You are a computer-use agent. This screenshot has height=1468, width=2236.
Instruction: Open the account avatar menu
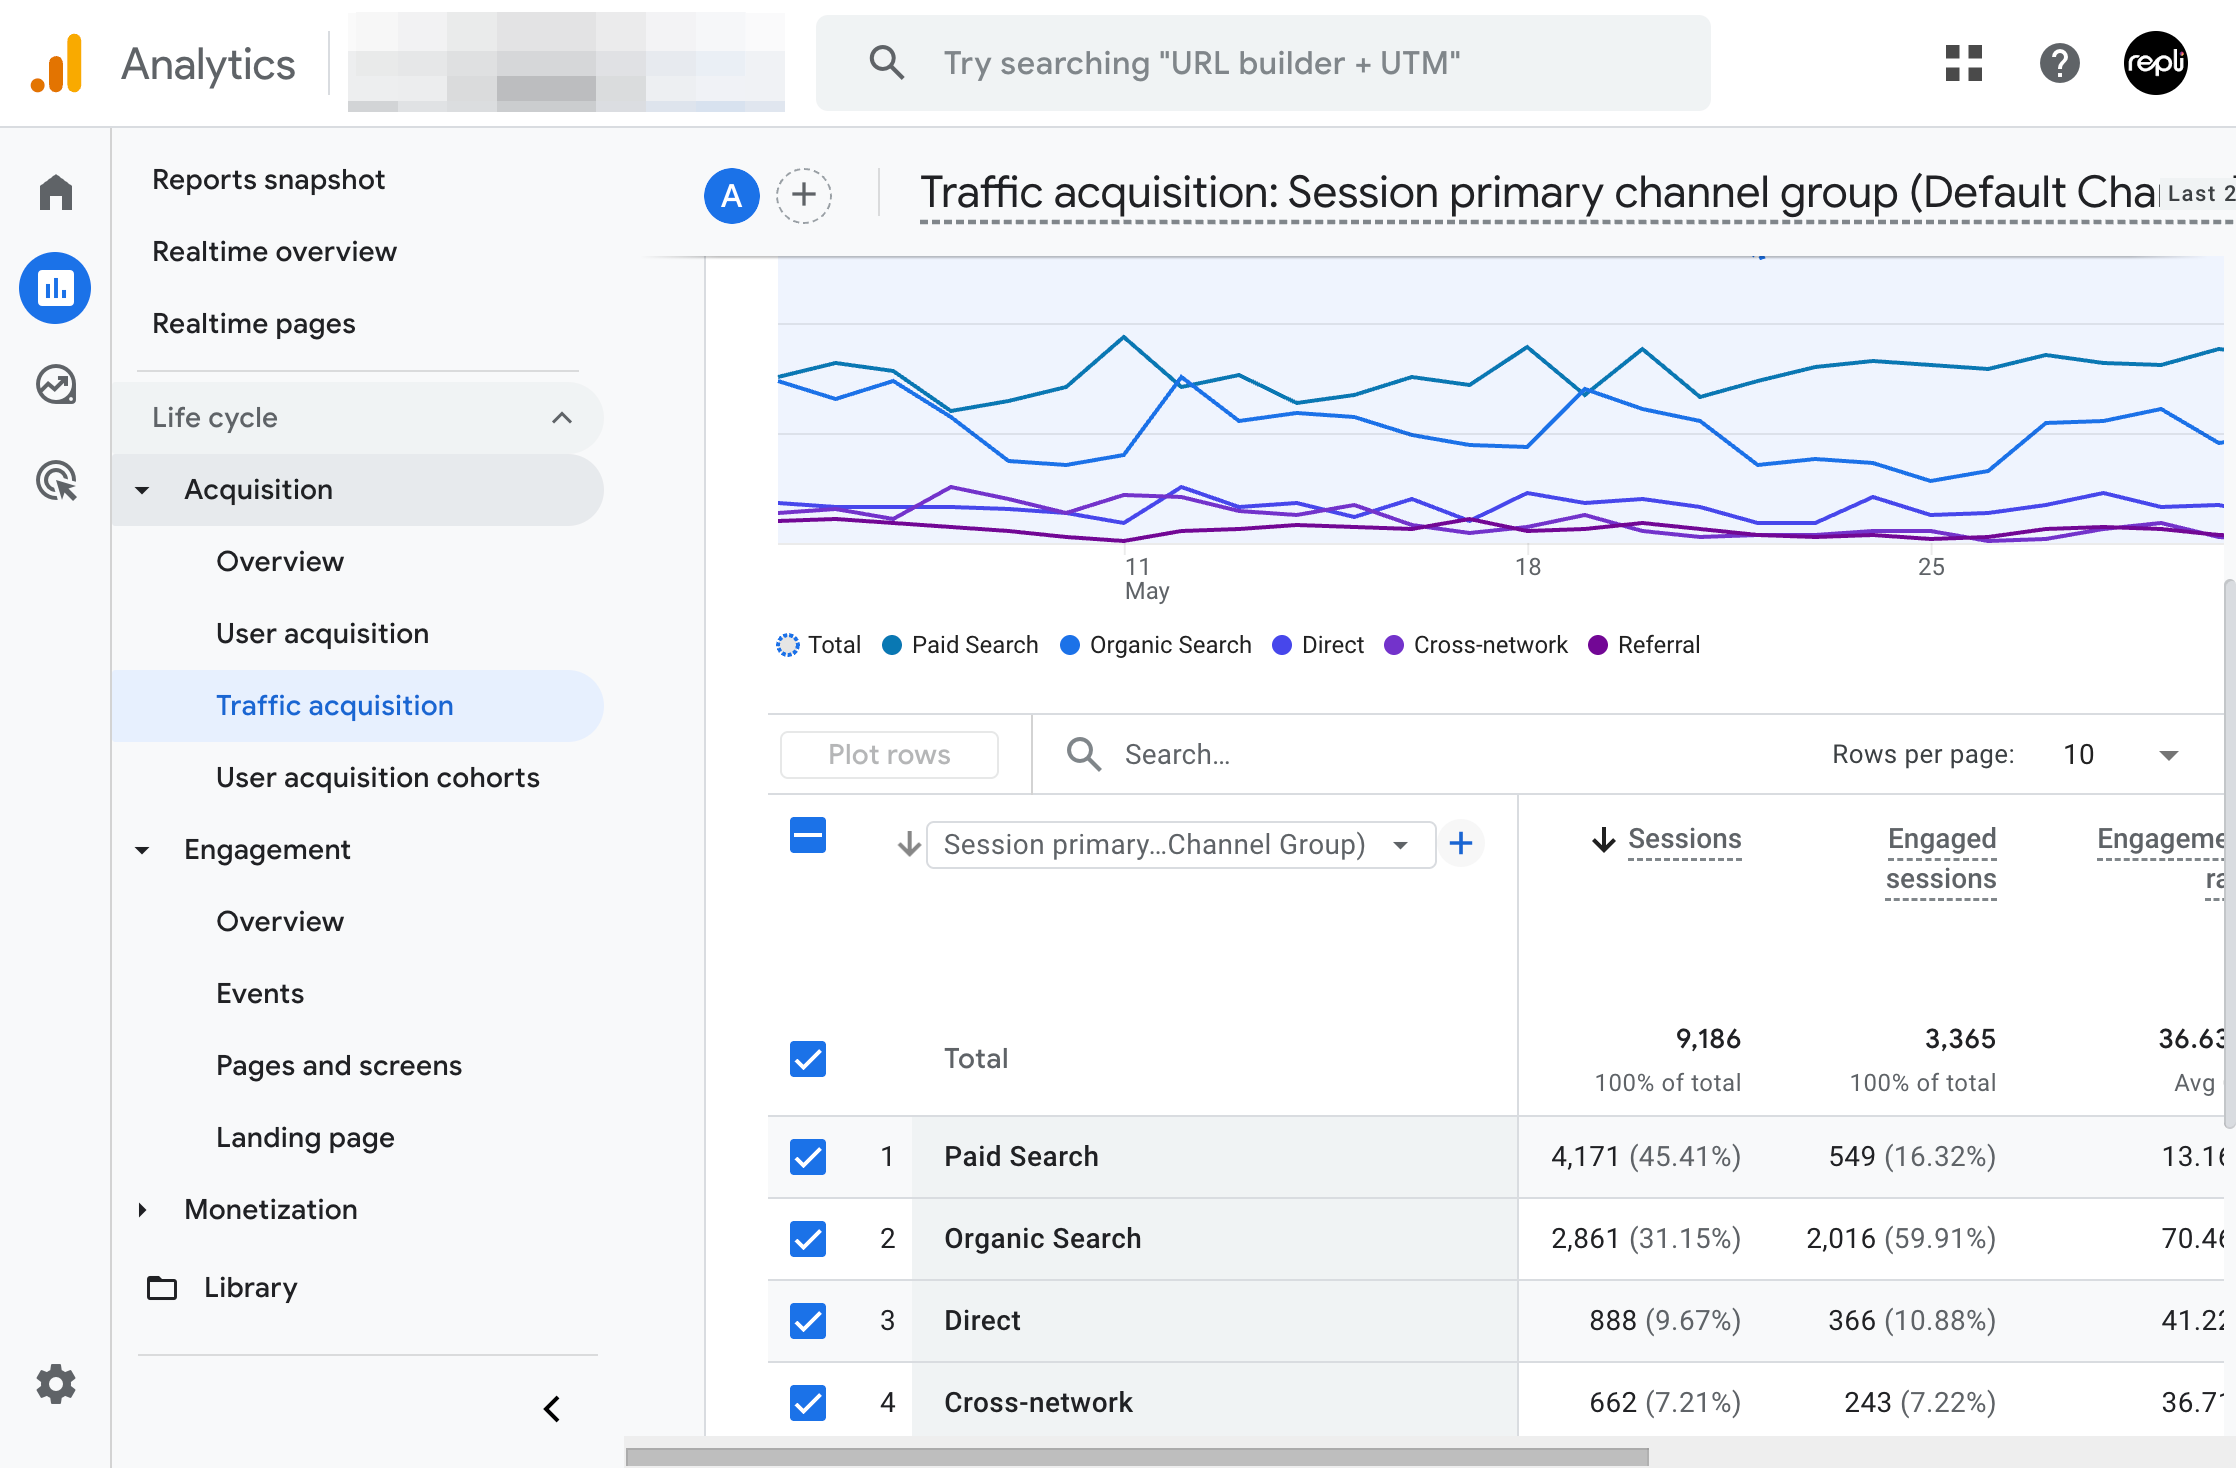(2155, 63)
